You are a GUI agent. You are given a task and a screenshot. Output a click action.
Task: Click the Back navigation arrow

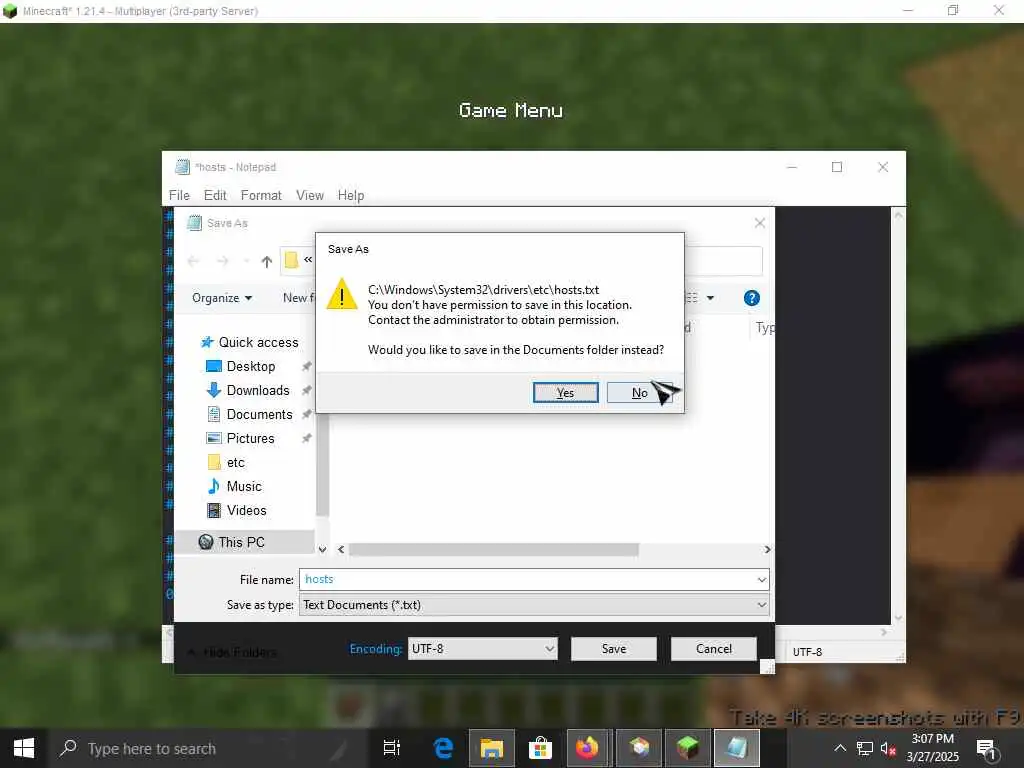pos(193,261)
